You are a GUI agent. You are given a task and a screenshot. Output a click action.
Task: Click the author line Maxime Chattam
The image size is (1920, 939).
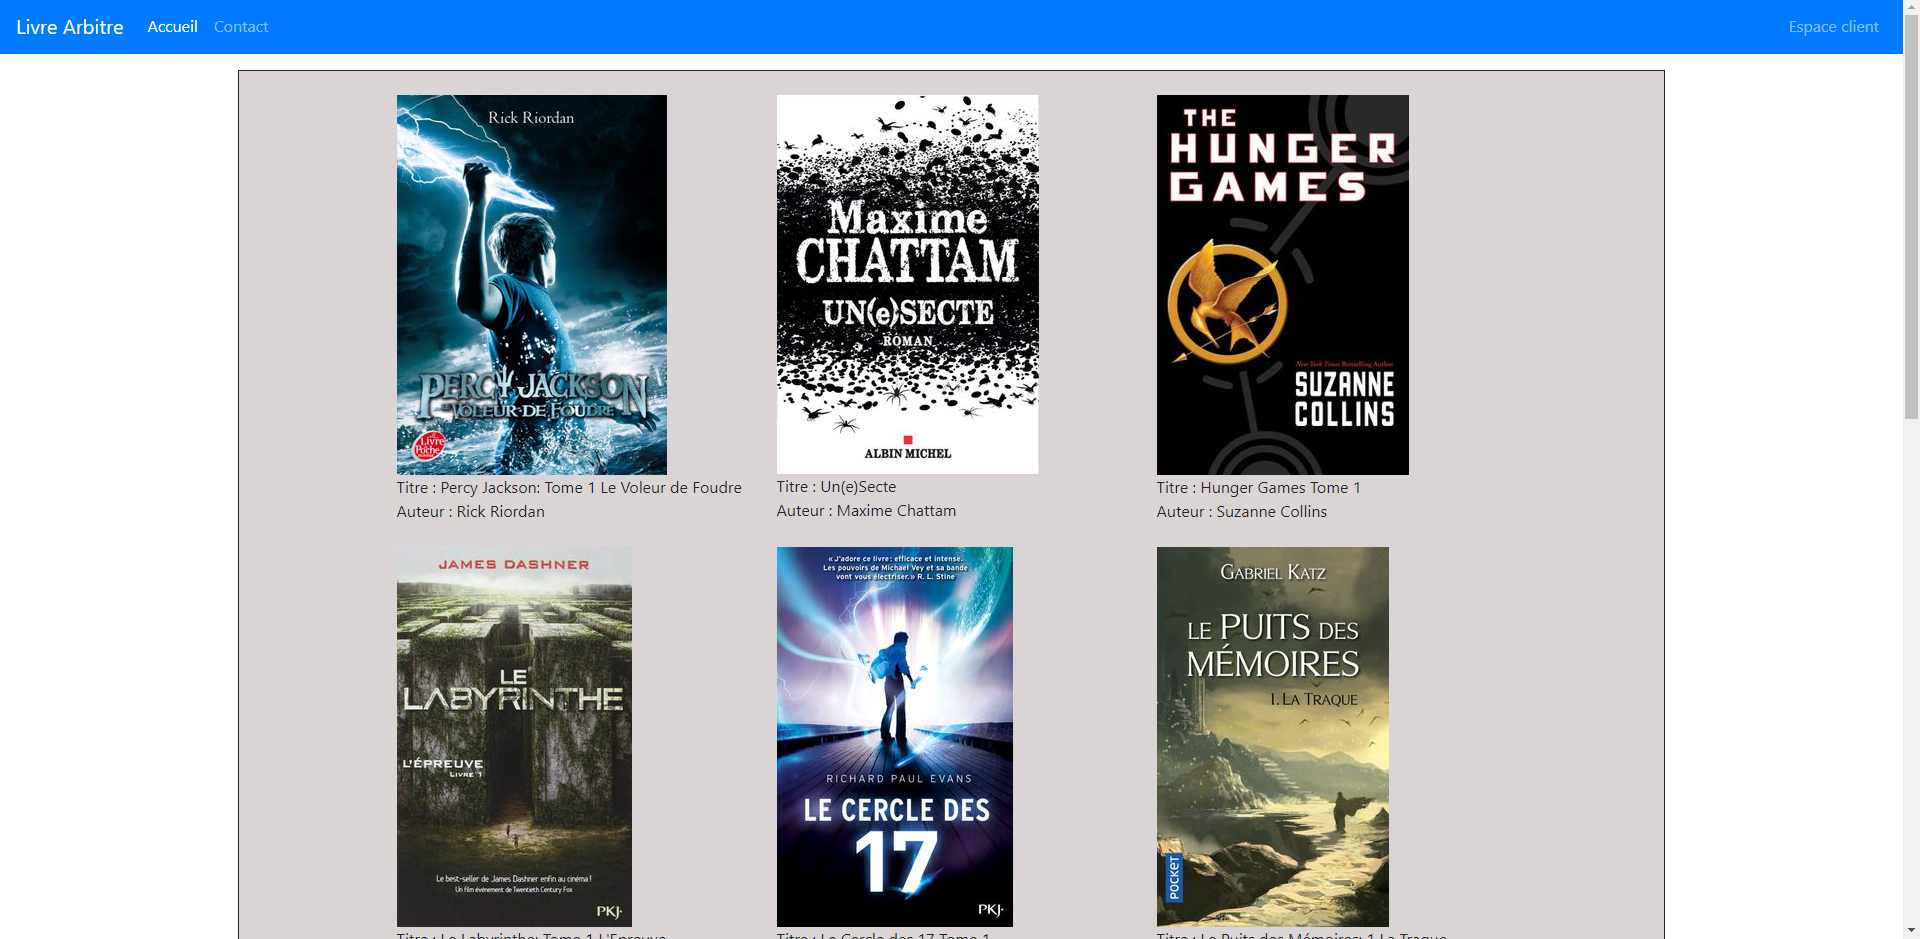[x=866, y=511]
